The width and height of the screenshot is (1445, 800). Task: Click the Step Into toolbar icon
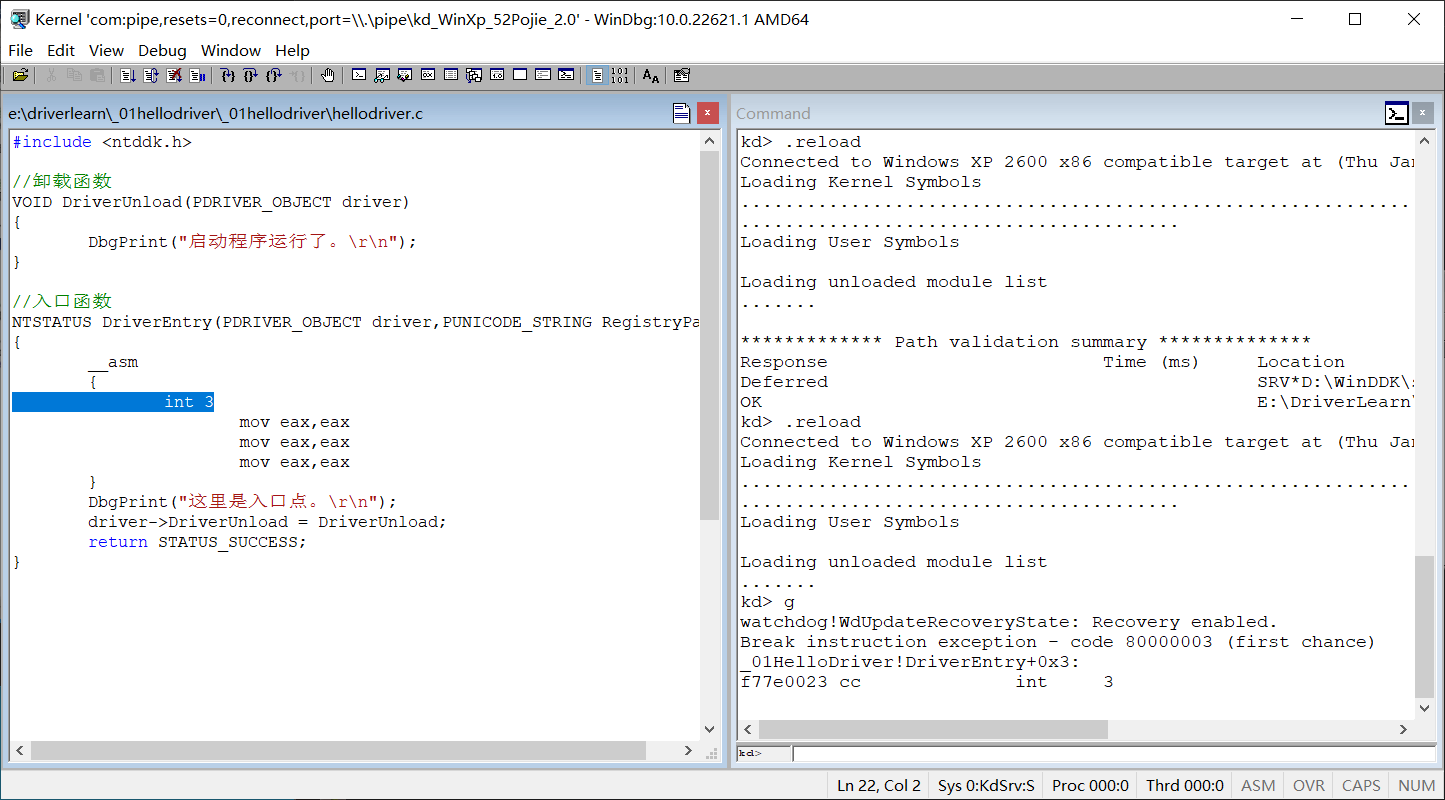pyautogui.click(x=227, y=75)
